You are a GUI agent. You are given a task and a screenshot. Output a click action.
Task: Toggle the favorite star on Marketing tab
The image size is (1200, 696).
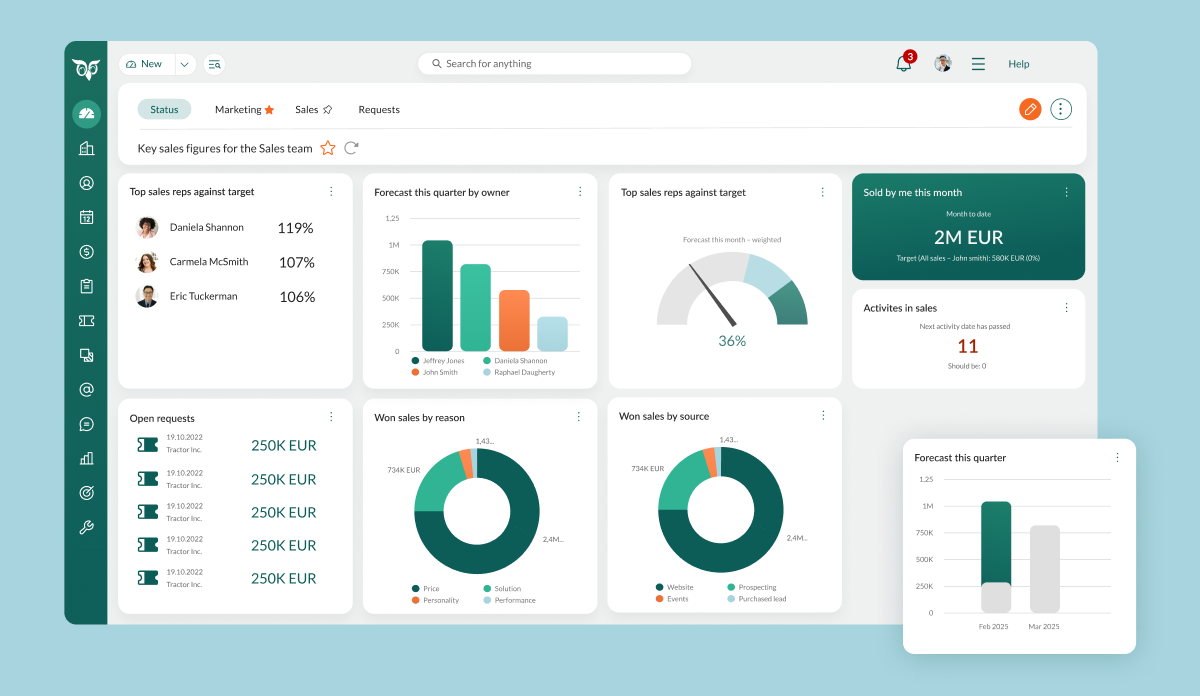tap(270, 109)
